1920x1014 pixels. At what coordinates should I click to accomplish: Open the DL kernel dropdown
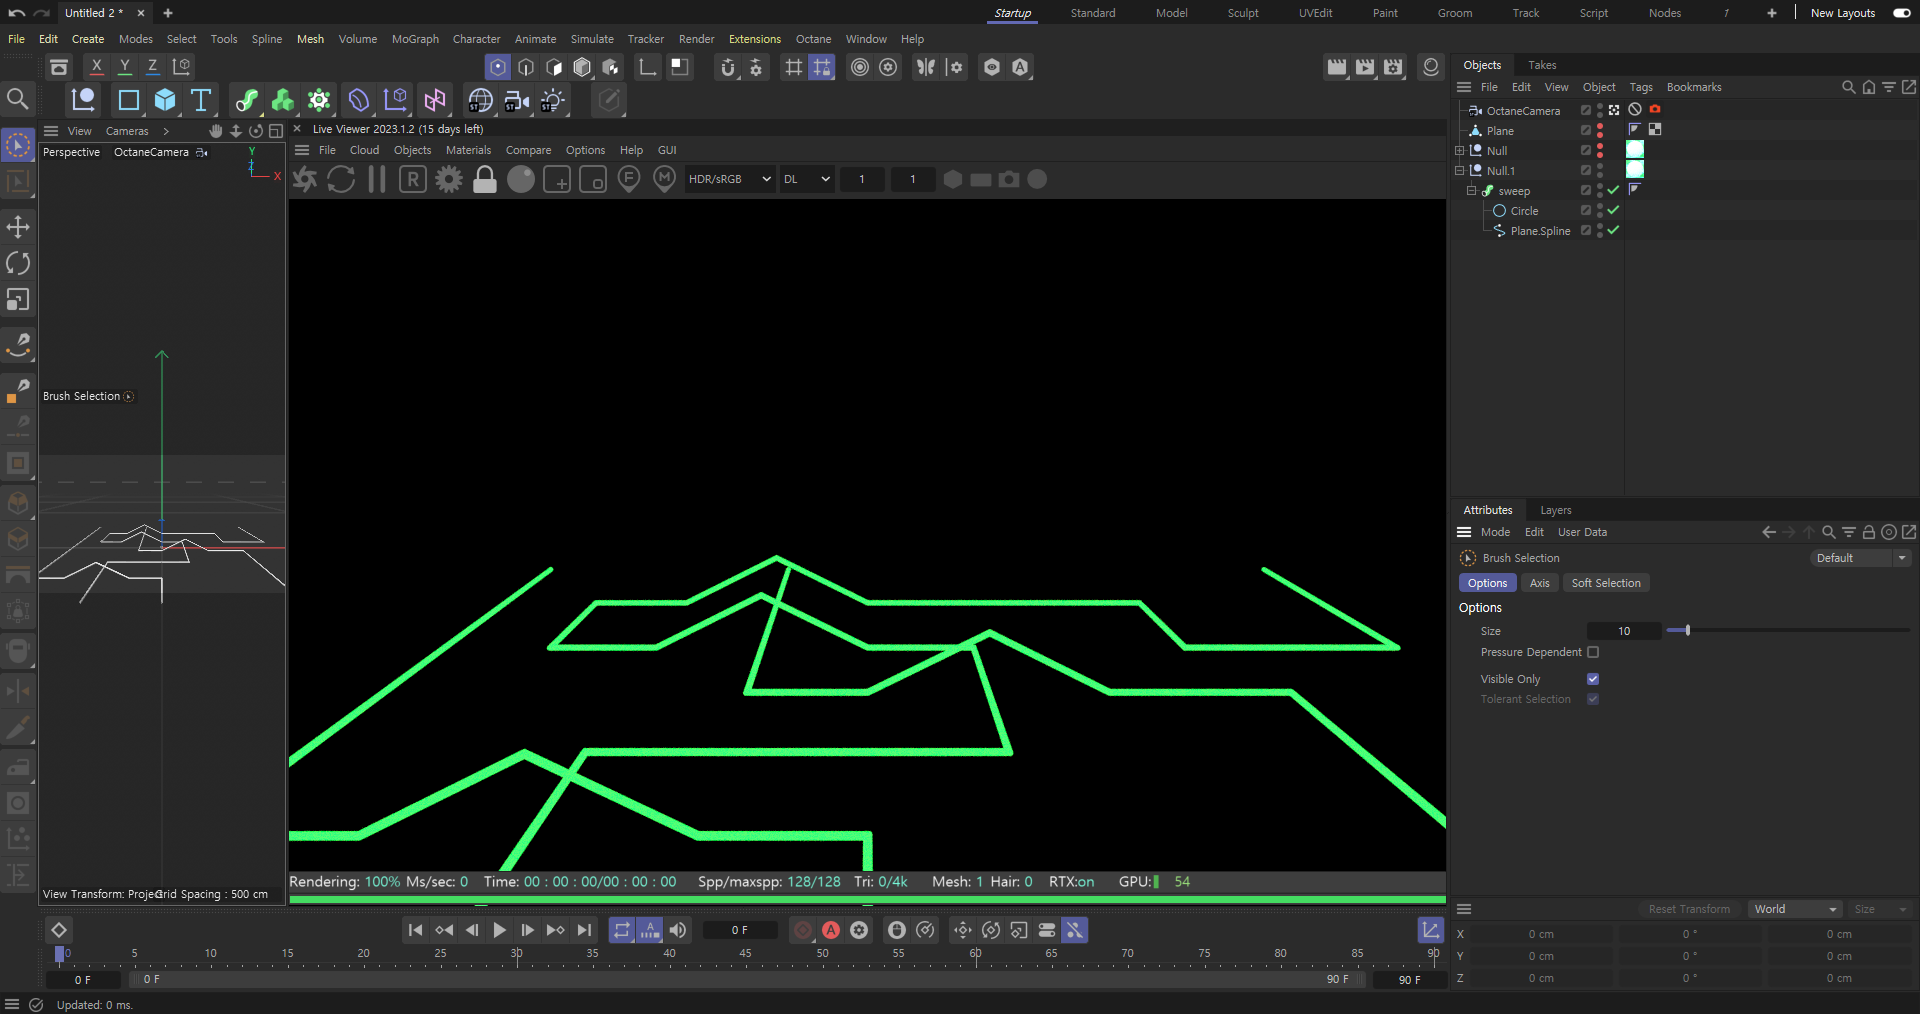806,179
